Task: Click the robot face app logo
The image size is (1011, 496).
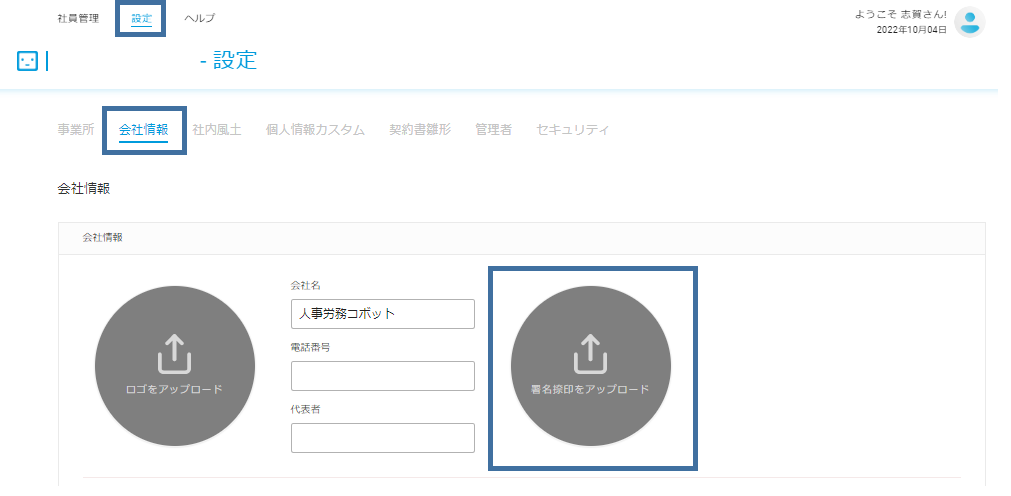Action: click(28, 61)
